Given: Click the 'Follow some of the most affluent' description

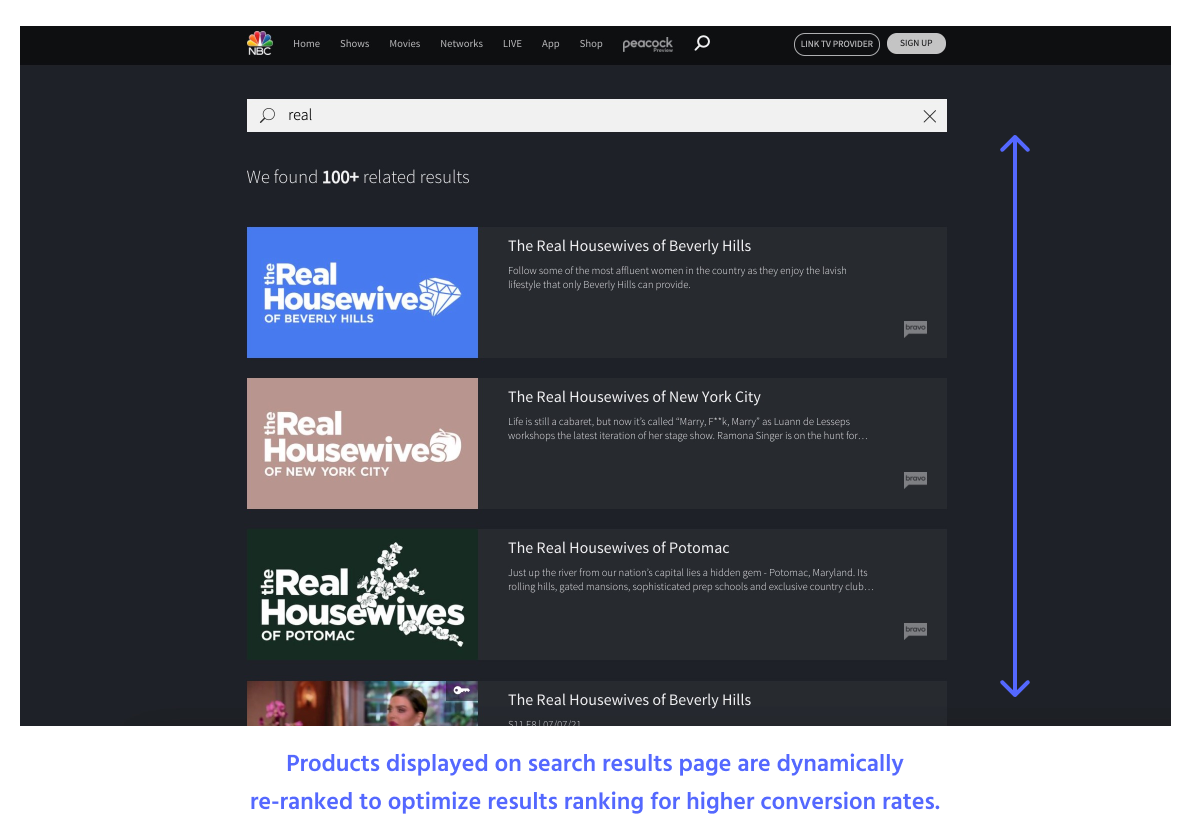Looking at the screenshot, I should tap(677, 277).
